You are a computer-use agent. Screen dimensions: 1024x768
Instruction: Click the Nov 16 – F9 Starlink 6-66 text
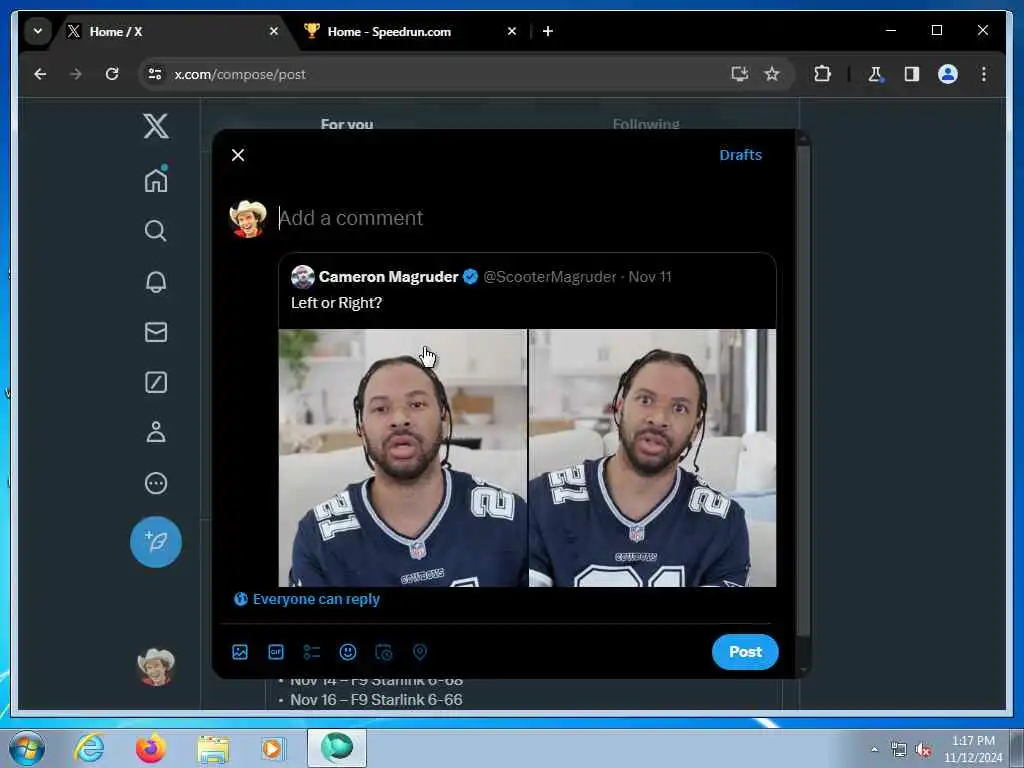376,699
